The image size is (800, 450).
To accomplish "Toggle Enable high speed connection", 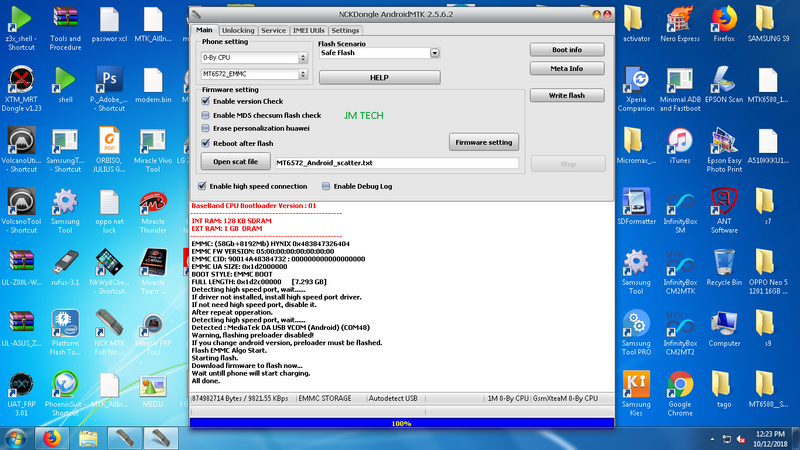I will [x=202, y=186].
